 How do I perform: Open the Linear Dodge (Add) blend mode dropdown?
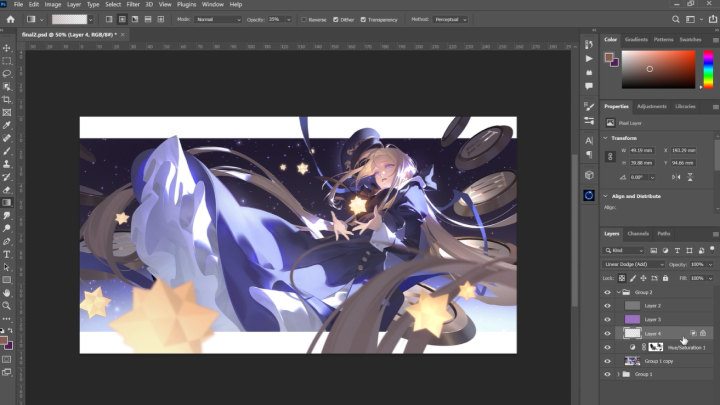coord(633,264)
